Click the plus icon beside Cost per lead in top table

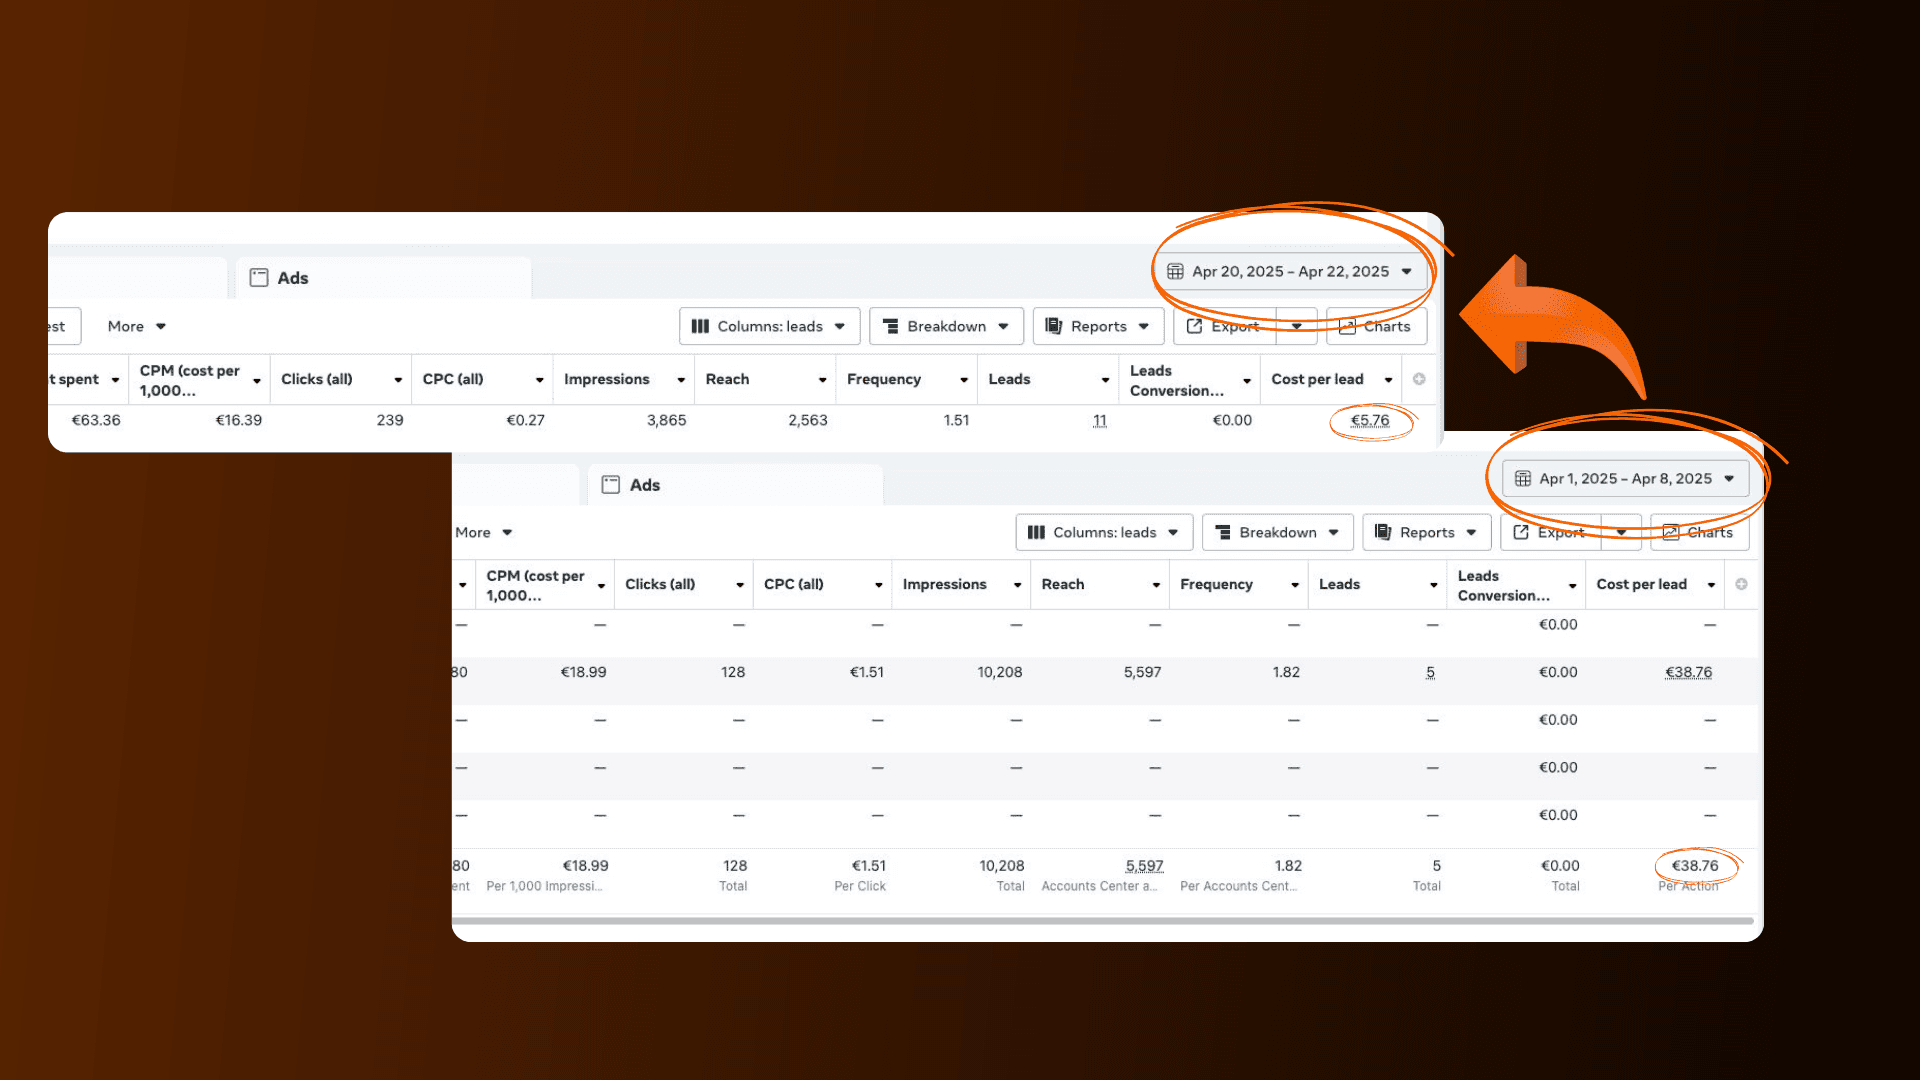click(x=1419, y=379)
